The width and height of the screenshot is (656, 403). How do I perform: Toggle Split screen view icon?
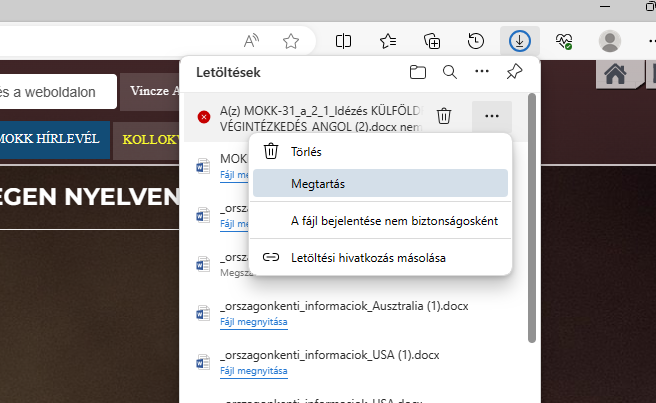click(343, 41)
